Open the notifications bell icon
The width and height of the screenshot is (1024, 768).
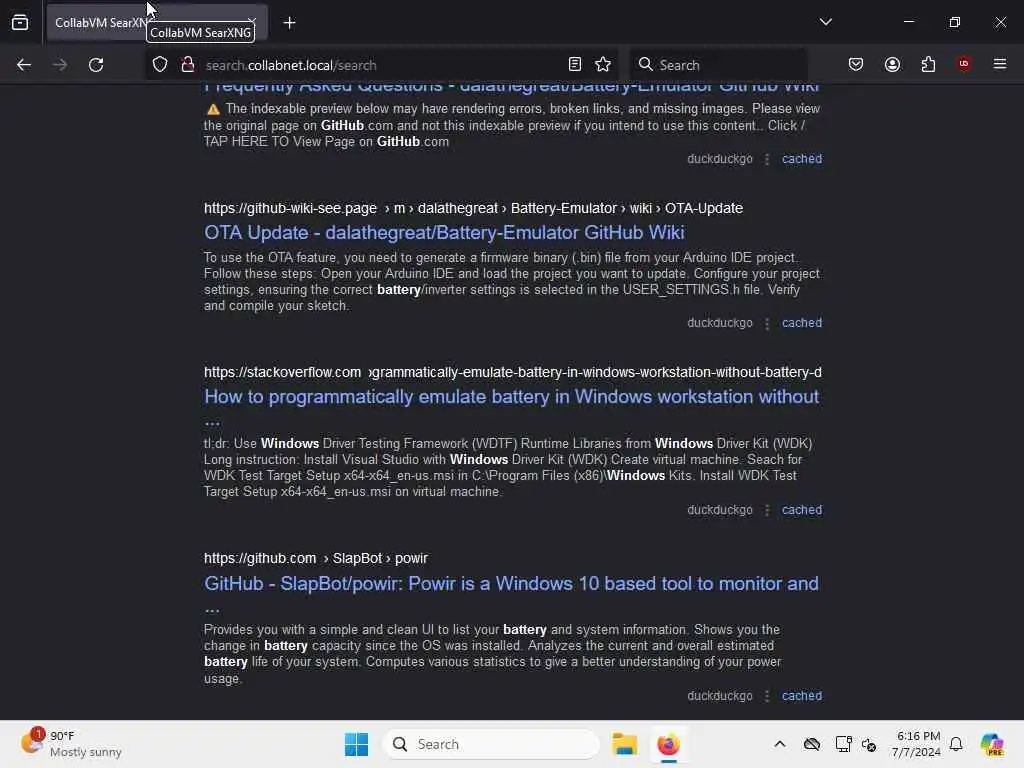[x=956, y=744]
